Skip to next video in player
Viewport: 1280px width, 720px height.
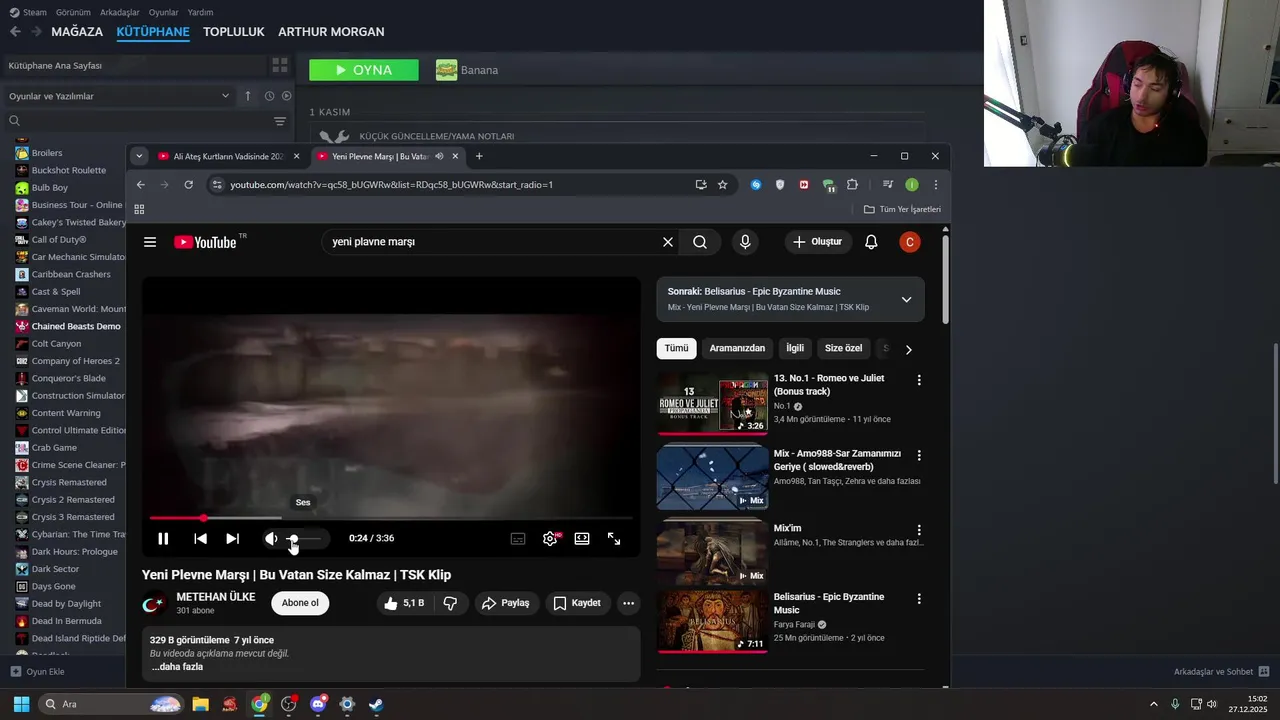point(232,538)
